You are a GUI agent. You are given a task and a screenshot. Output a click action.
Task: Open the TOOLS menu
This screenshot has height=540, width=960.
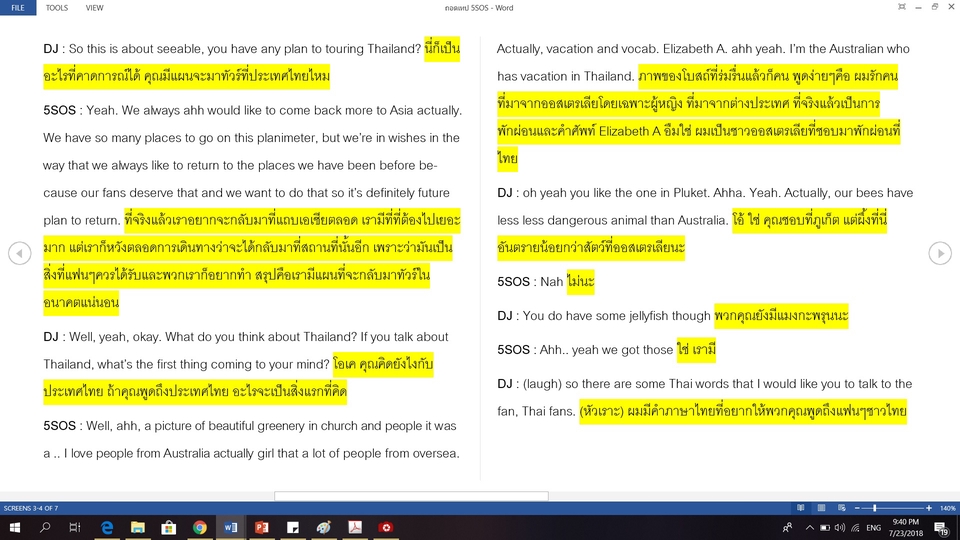point(57,7)
